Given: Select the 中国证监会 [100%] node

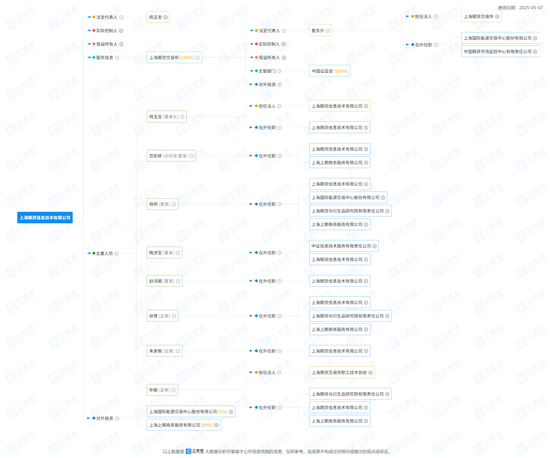Looking at the screenshot, I should (x=329, y=71).
